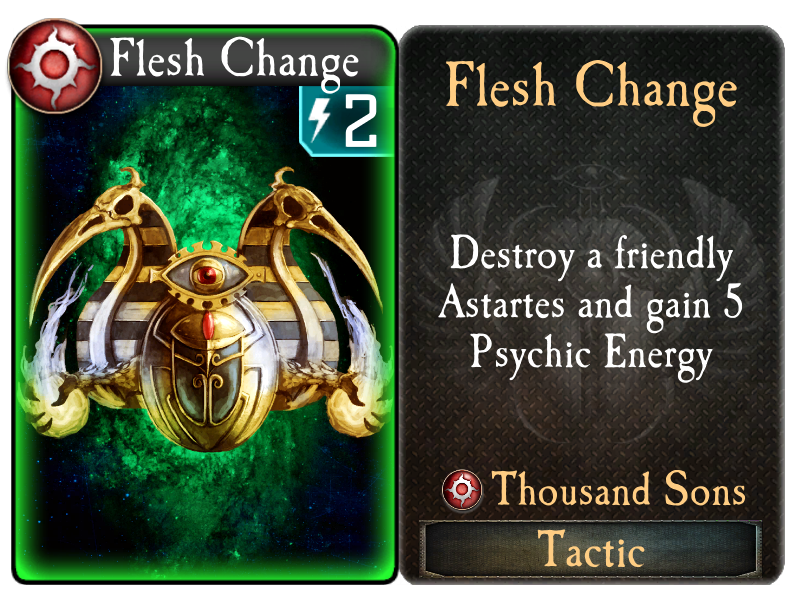The image size is (800, 600).
Task: Select the white Flesh Change card title
Action: pyautogui.click(x=234, y=60)
